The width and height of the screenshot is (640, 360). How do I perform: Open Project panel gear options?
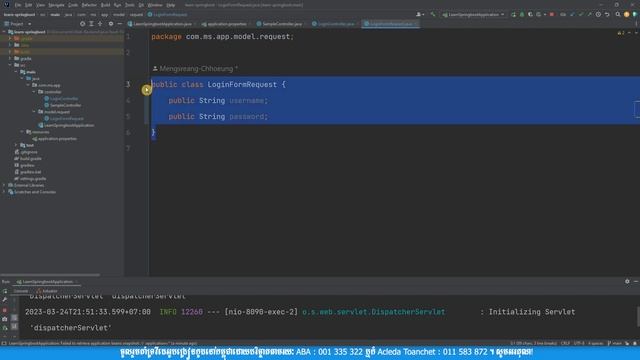pos(111,24)
